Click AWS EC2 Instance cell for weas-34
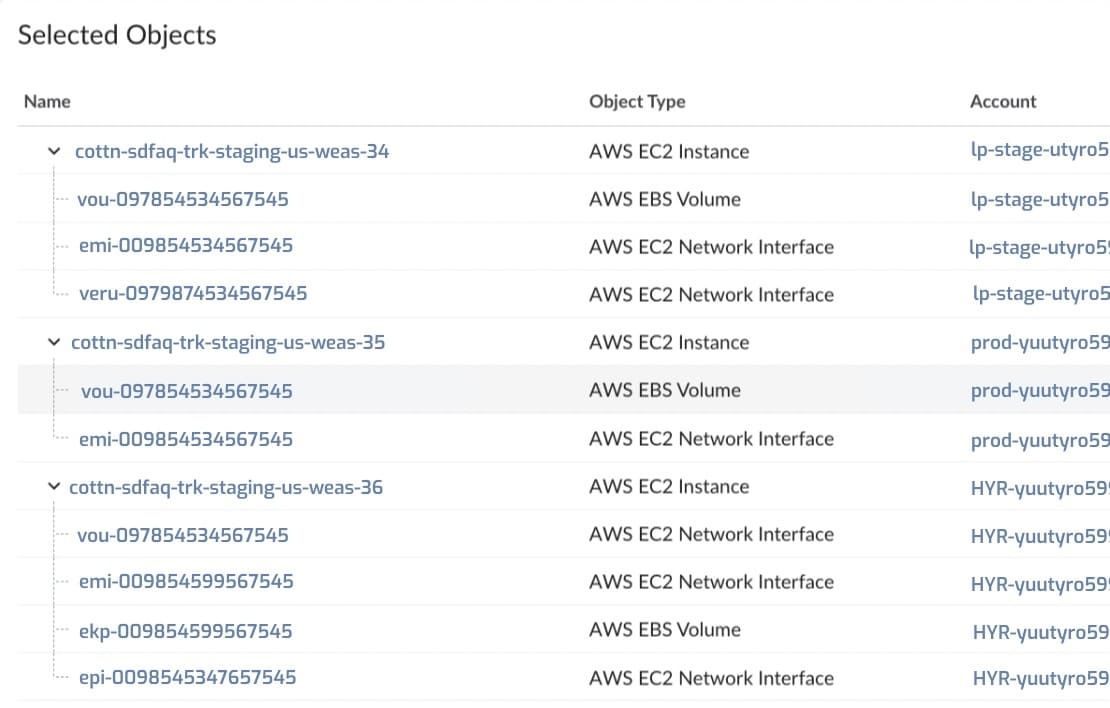 click(x=668, y=152)
